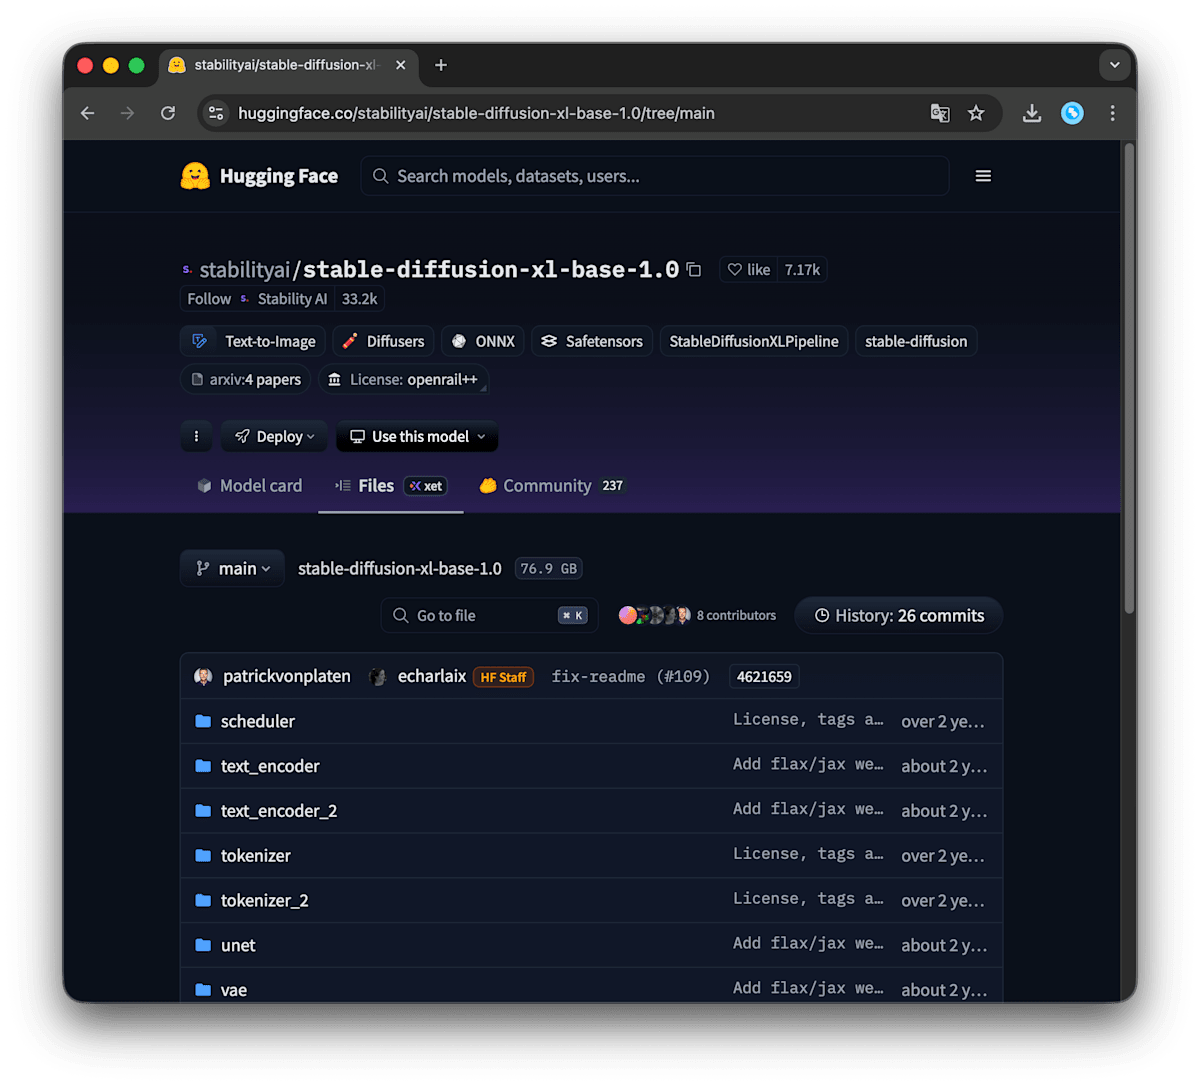Open the 33.2k followers count

pyautogui.click(x=360, y=299)
